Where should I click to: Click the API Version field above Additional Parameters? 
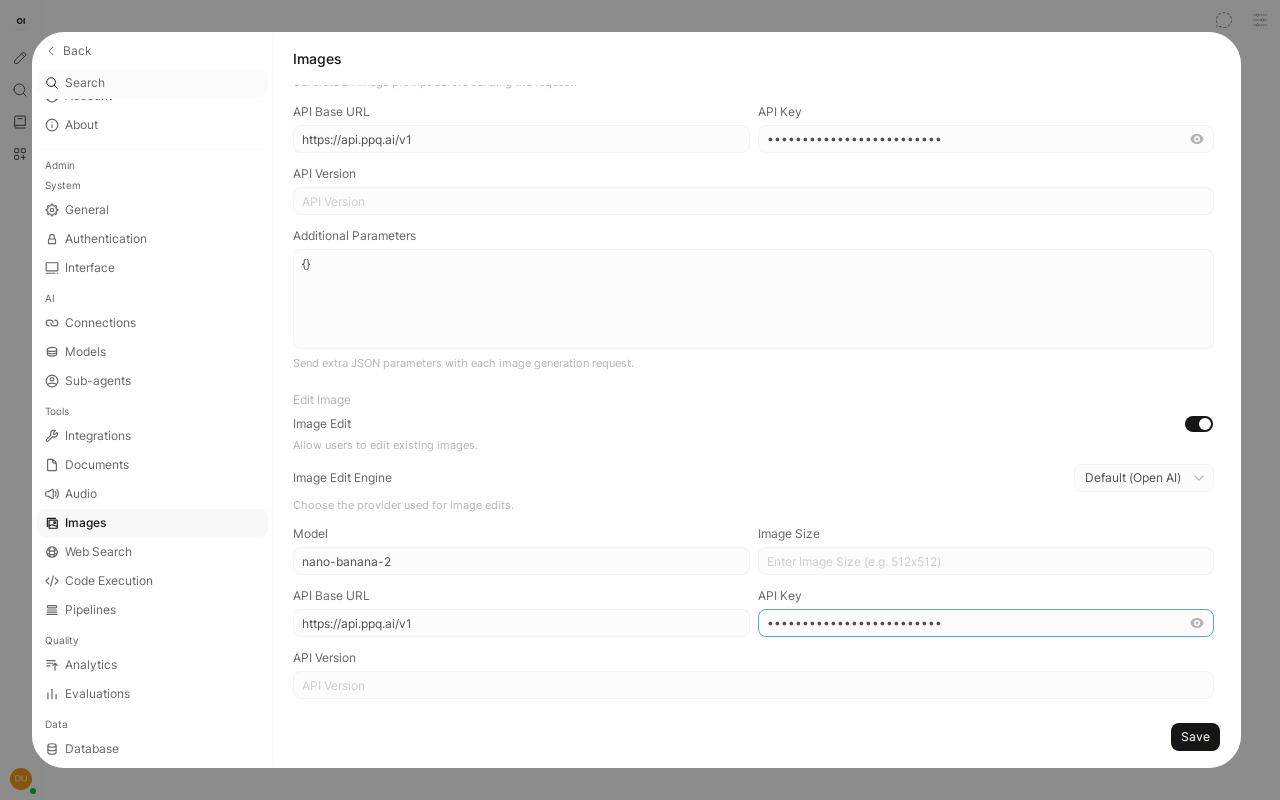coord(753,201)
